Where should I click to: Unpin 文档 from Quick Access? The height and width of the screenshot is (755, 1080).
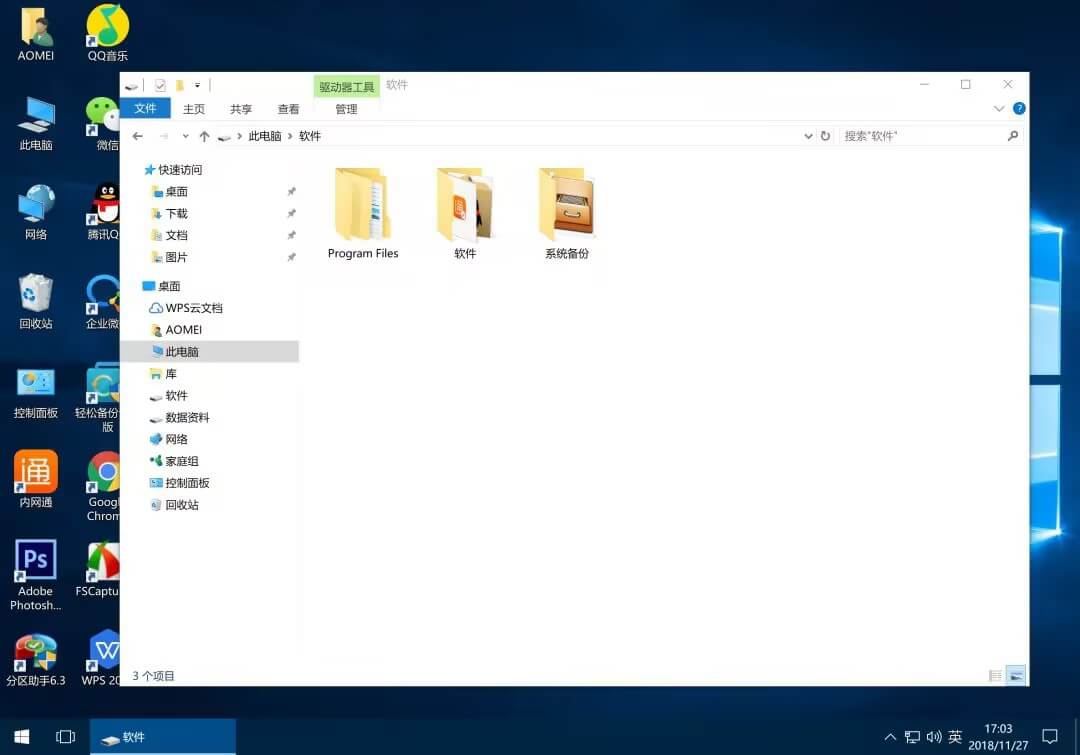[291, 234]
